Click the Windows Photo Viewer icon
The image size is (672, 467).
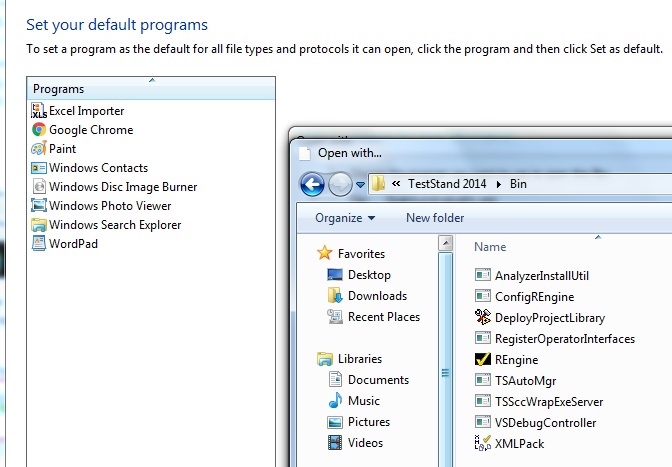39,205
